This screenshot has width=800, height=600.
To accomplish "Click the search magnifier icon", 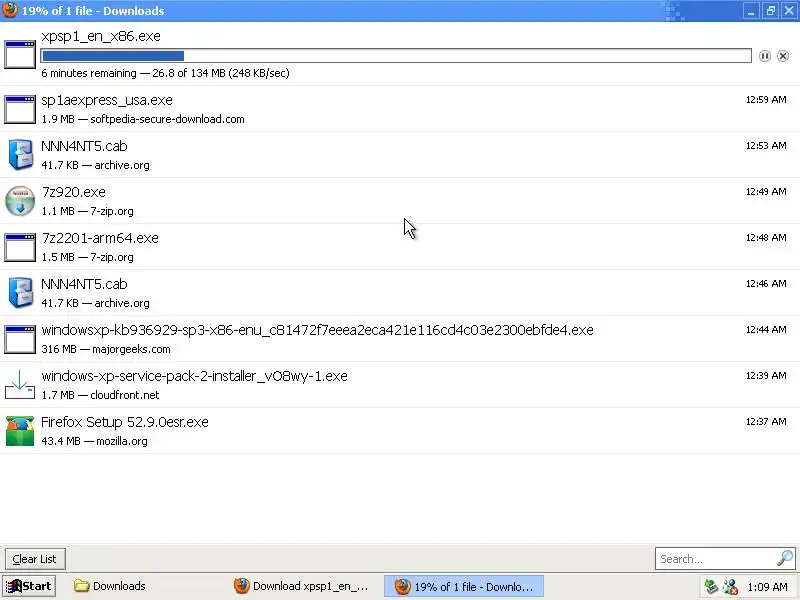I will click(x=785, y=558).
